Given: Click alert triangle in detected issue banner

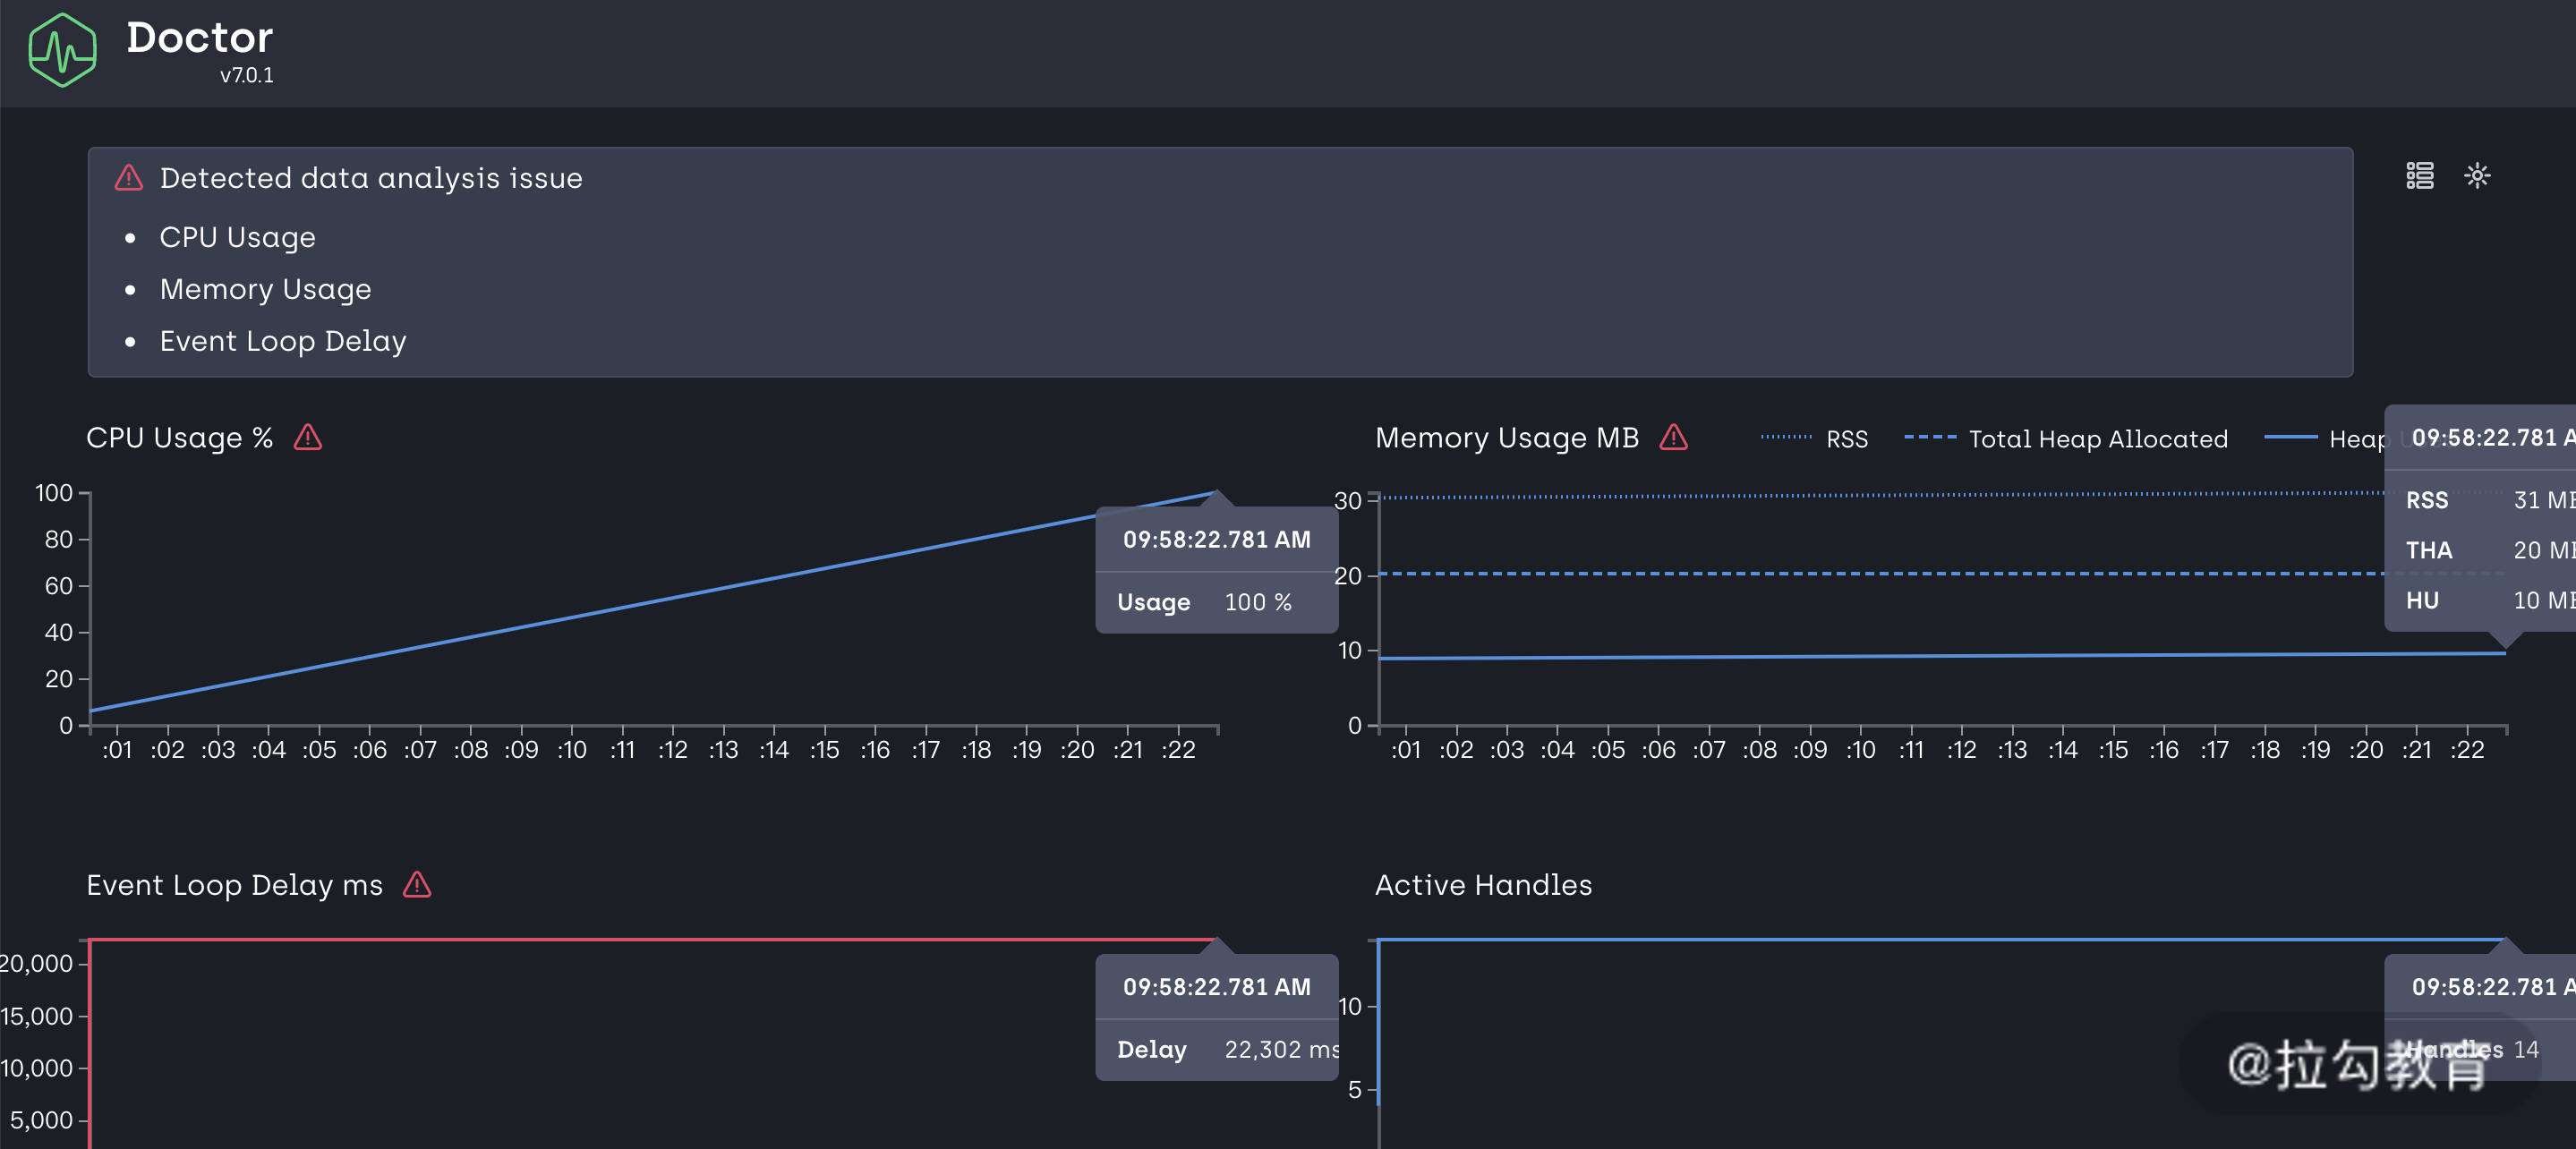Looking at the screenshot, I should click(x=129, y=178).
